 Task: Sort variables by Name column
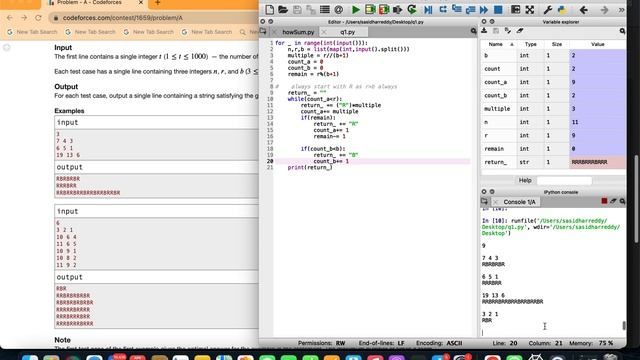click(498, 44)
